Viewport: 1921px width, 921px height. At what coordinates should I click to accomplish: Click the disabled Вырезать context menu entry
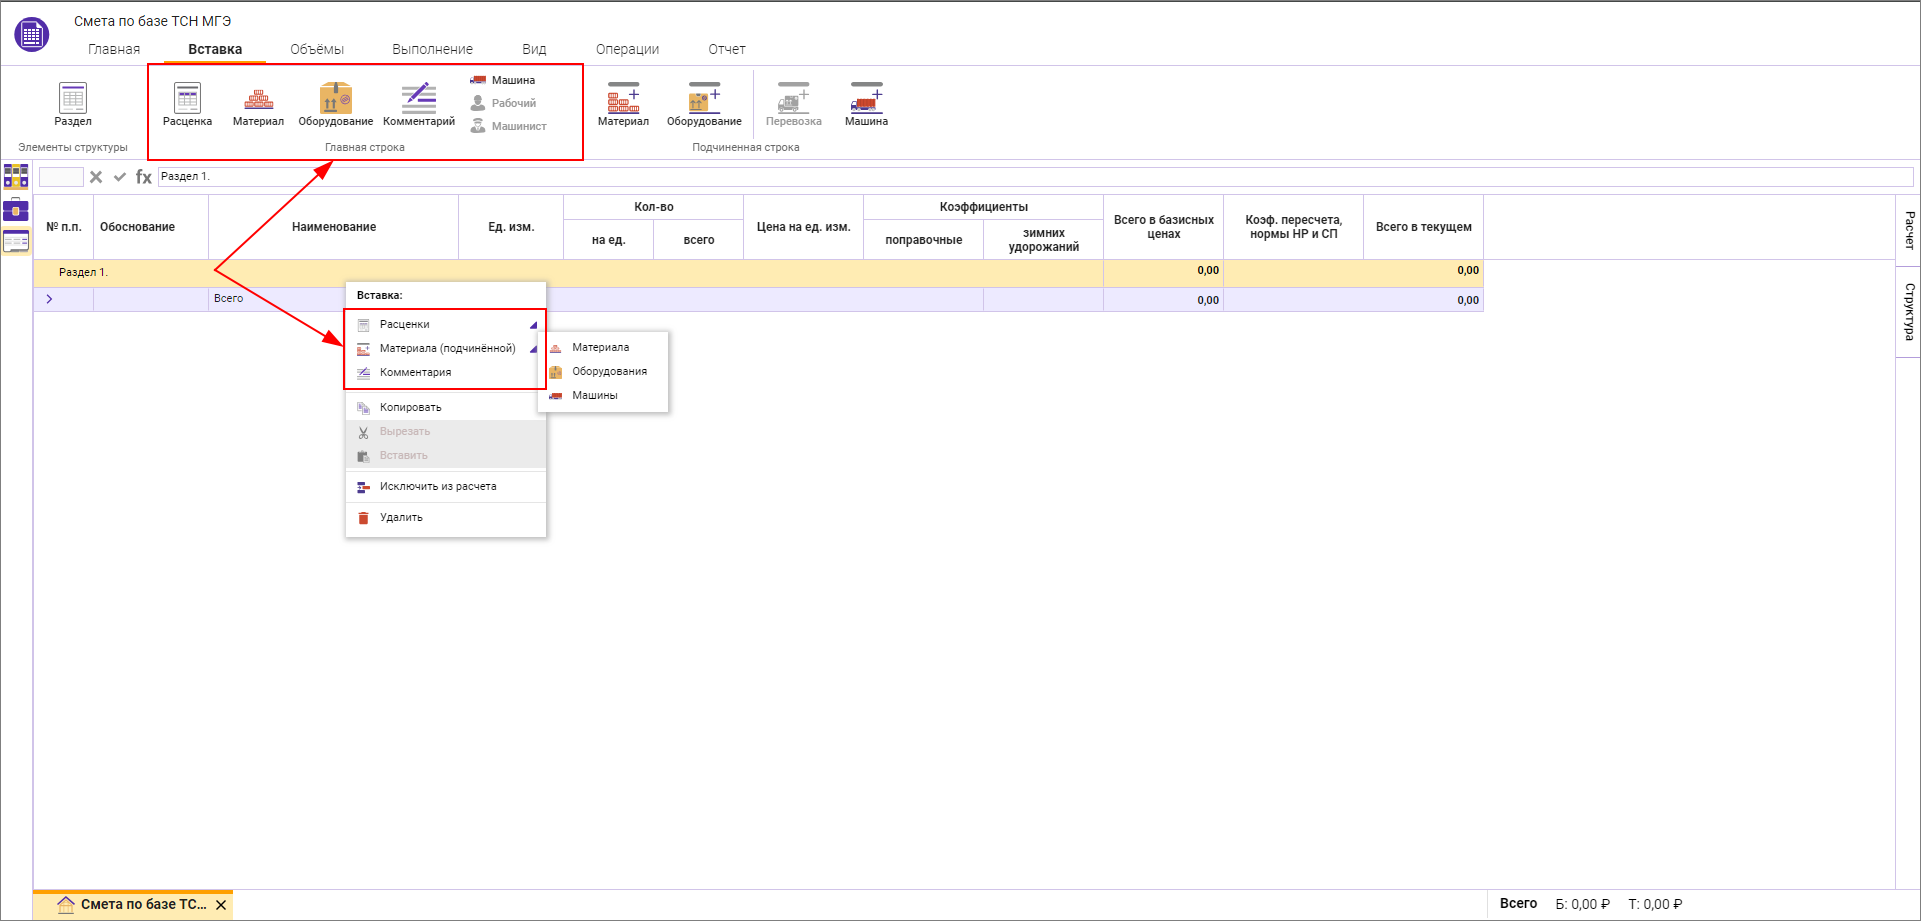445,431
